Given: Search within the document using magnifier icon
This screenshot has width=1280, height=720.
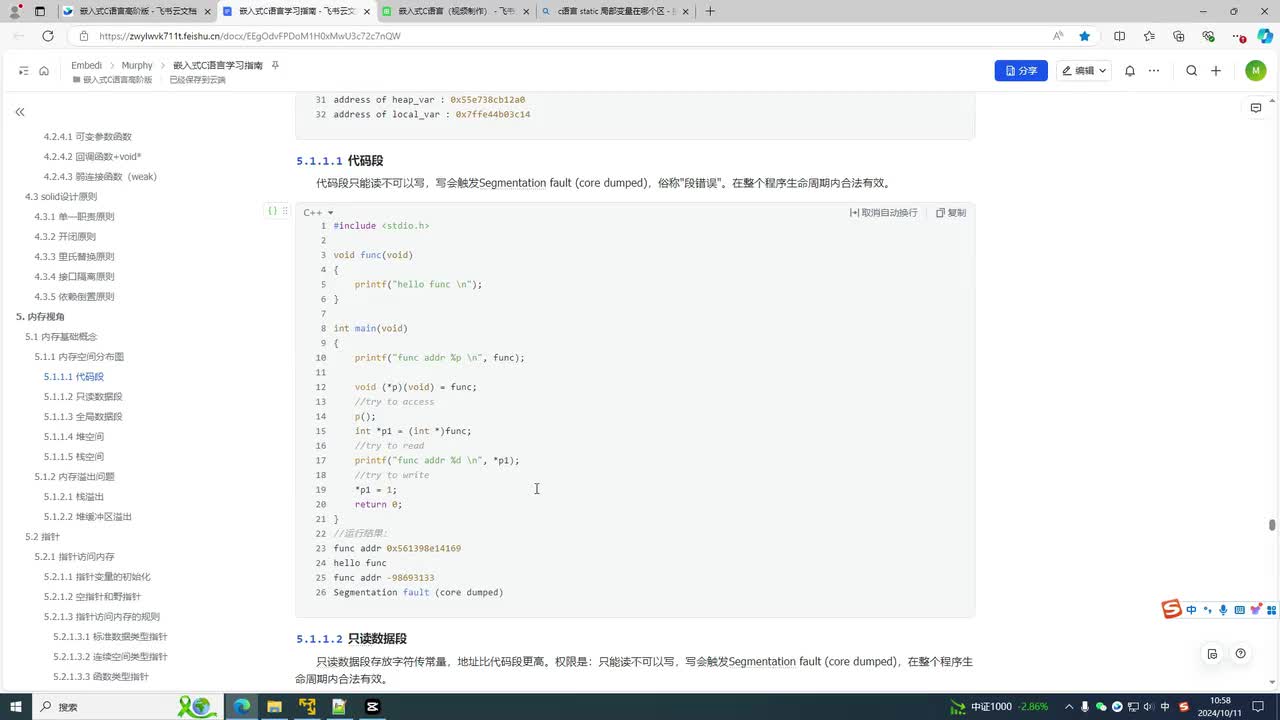Looking at the screenshot, I should 1191,71.
